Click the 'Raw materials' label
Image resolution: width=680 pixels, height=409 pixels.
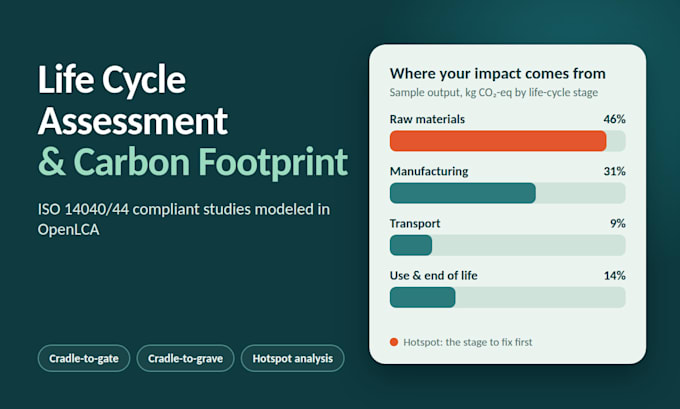[x=427, y=119]
